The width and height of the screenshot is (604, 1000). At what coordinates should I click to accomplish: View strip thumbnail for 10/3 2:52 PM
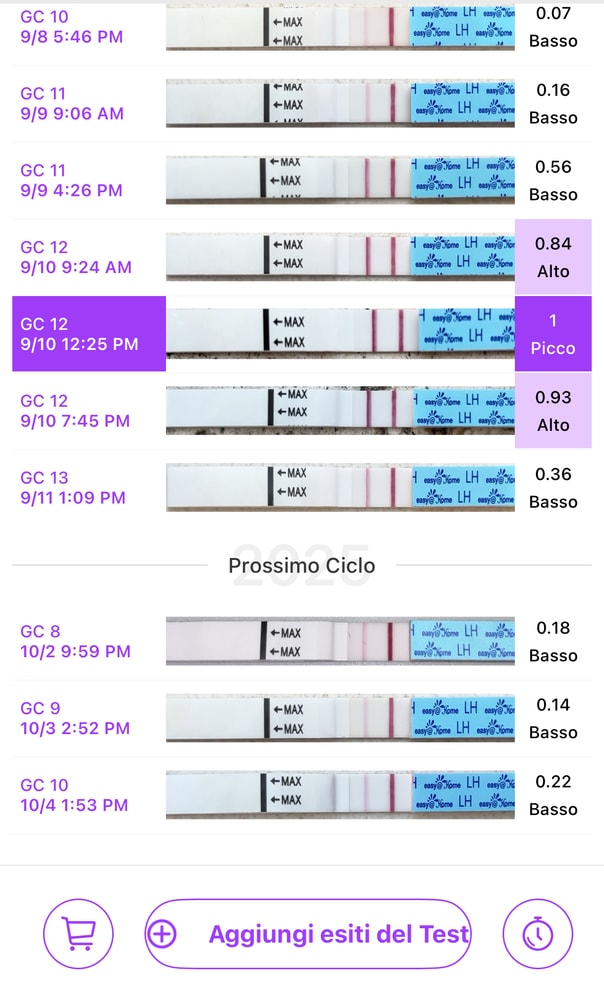[x=340, y=718]
